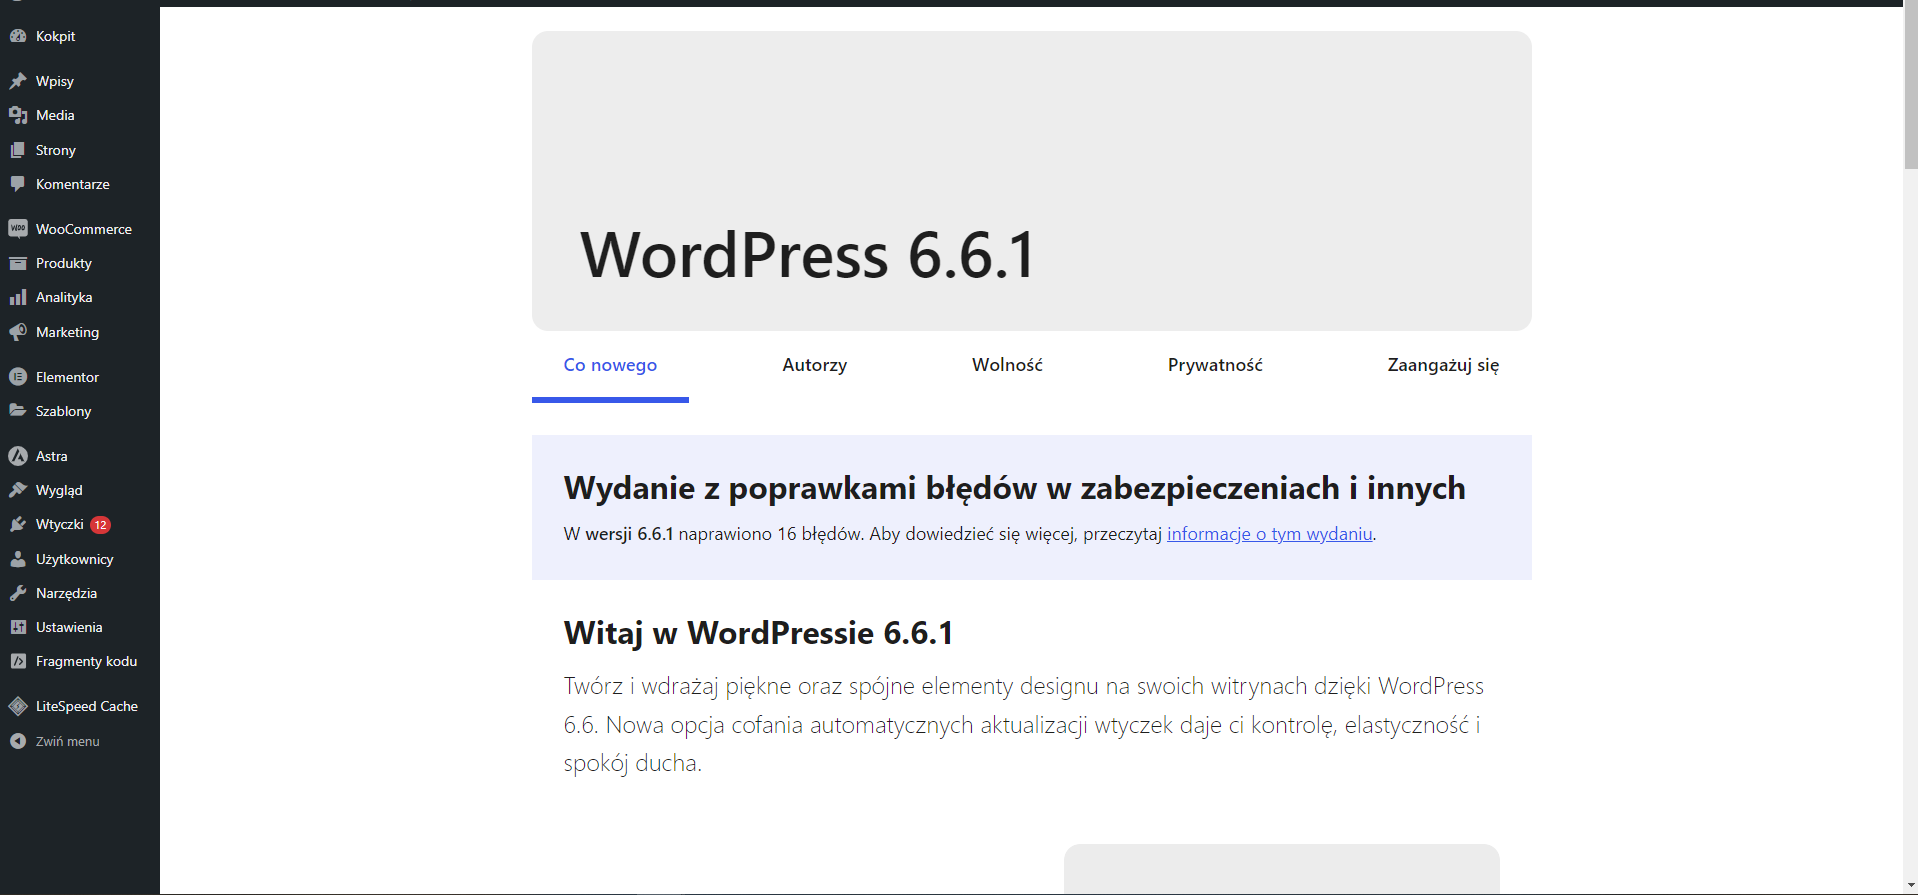Click the WordPress 6.6.1 banner heading
Screen dimensions: 1918x895
808,254
